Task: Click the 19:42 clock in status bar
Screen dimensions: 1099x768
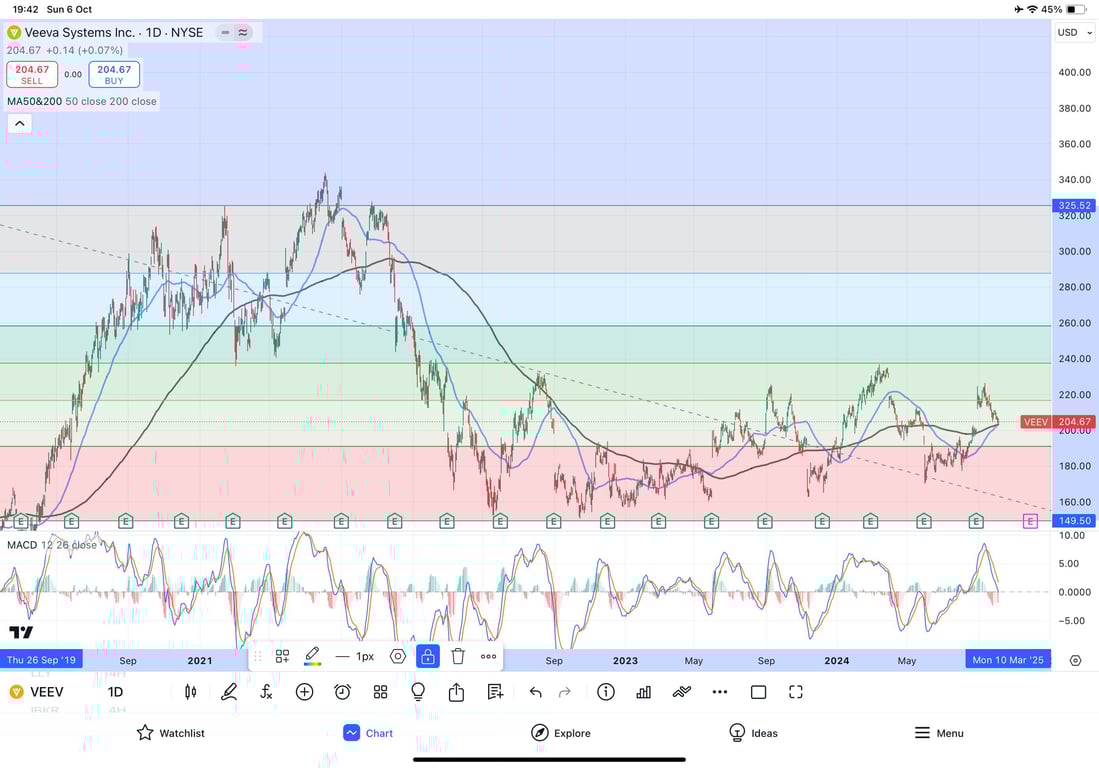Action: pos(25,9)
